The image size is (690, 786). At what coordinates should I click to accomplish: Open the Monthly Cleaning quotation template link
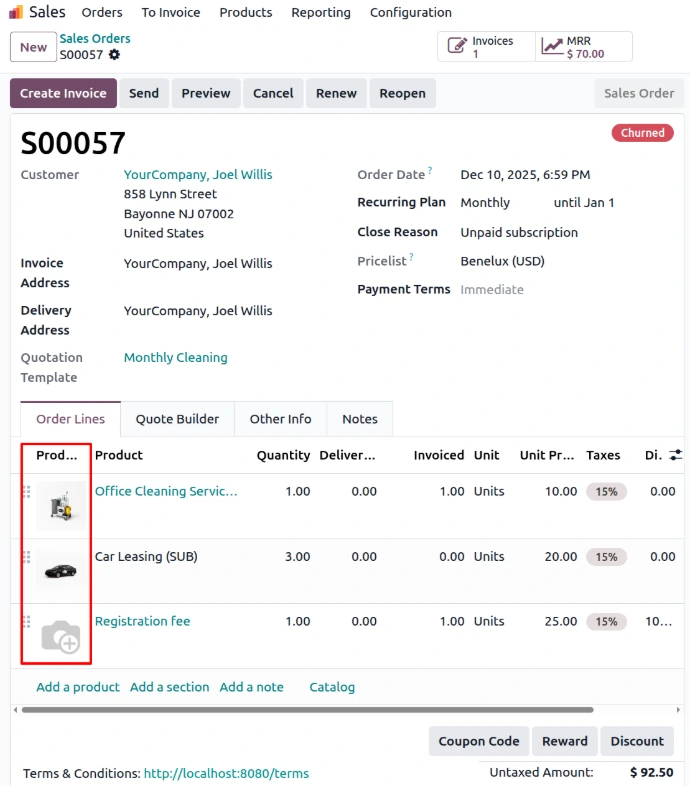tap(175, 357)
